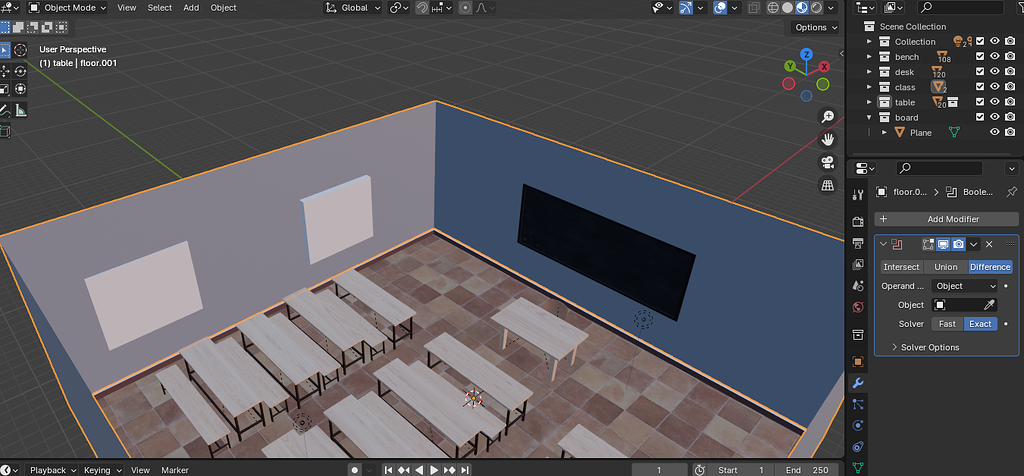This screenshot has height=476, width=1024.
Task: Click the Z axis on navigation gizmo
Action: pos(807,54)
